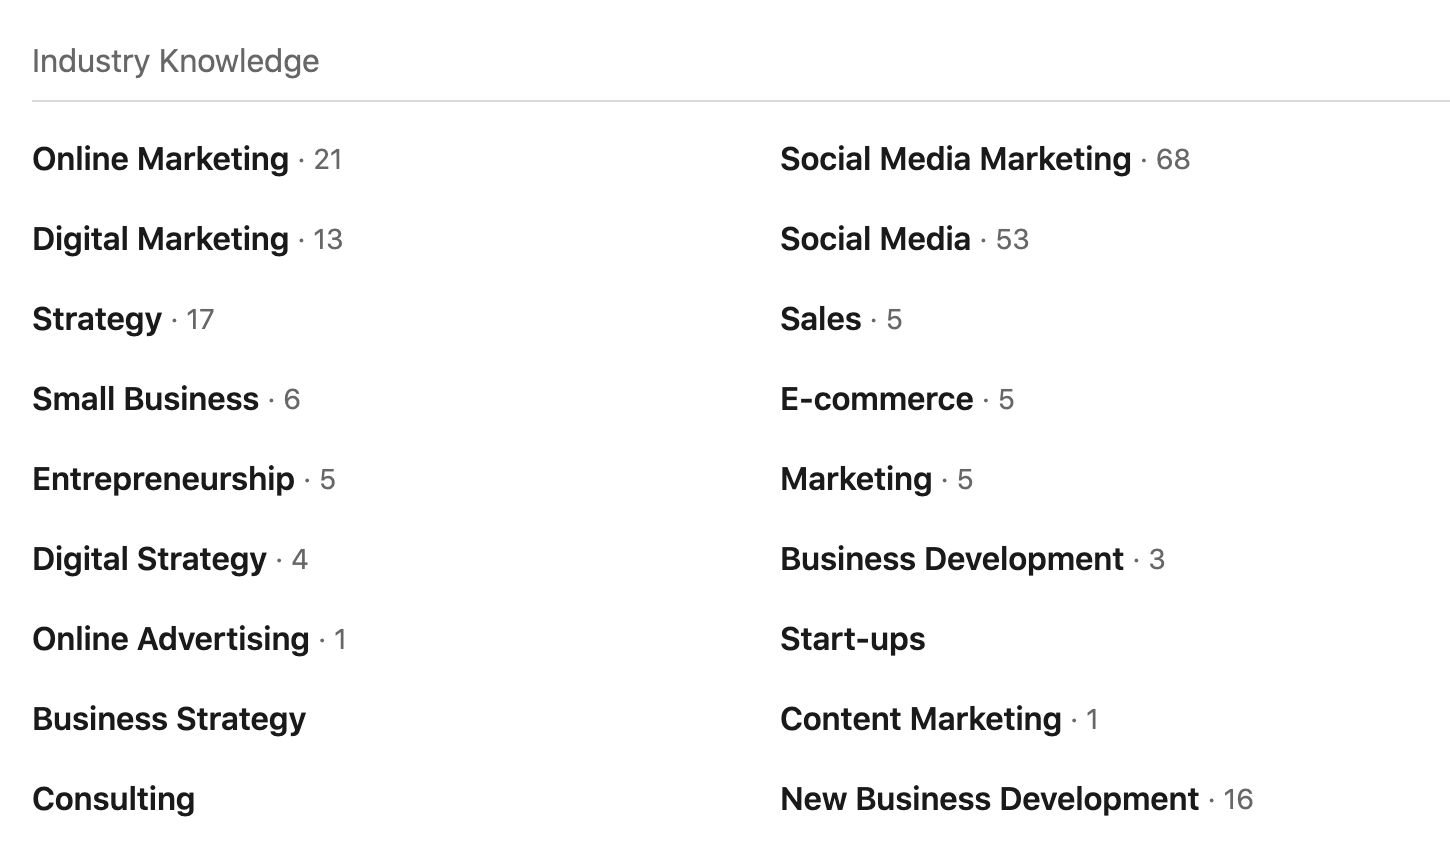
Task: Open the 16 endorsements for New Business Development
Action: coord(1238,800)
